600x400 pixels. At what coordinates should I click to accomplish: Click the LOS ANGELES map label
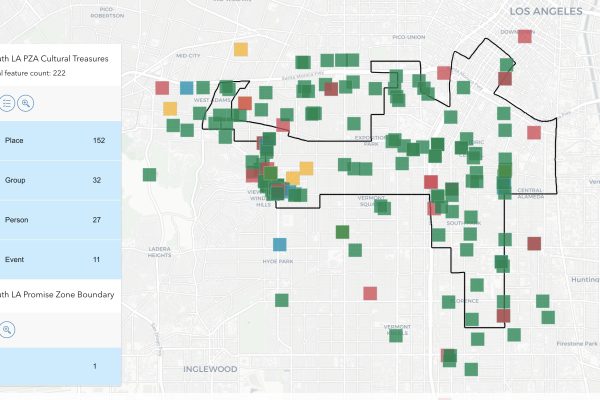click(x=546, y=11)
